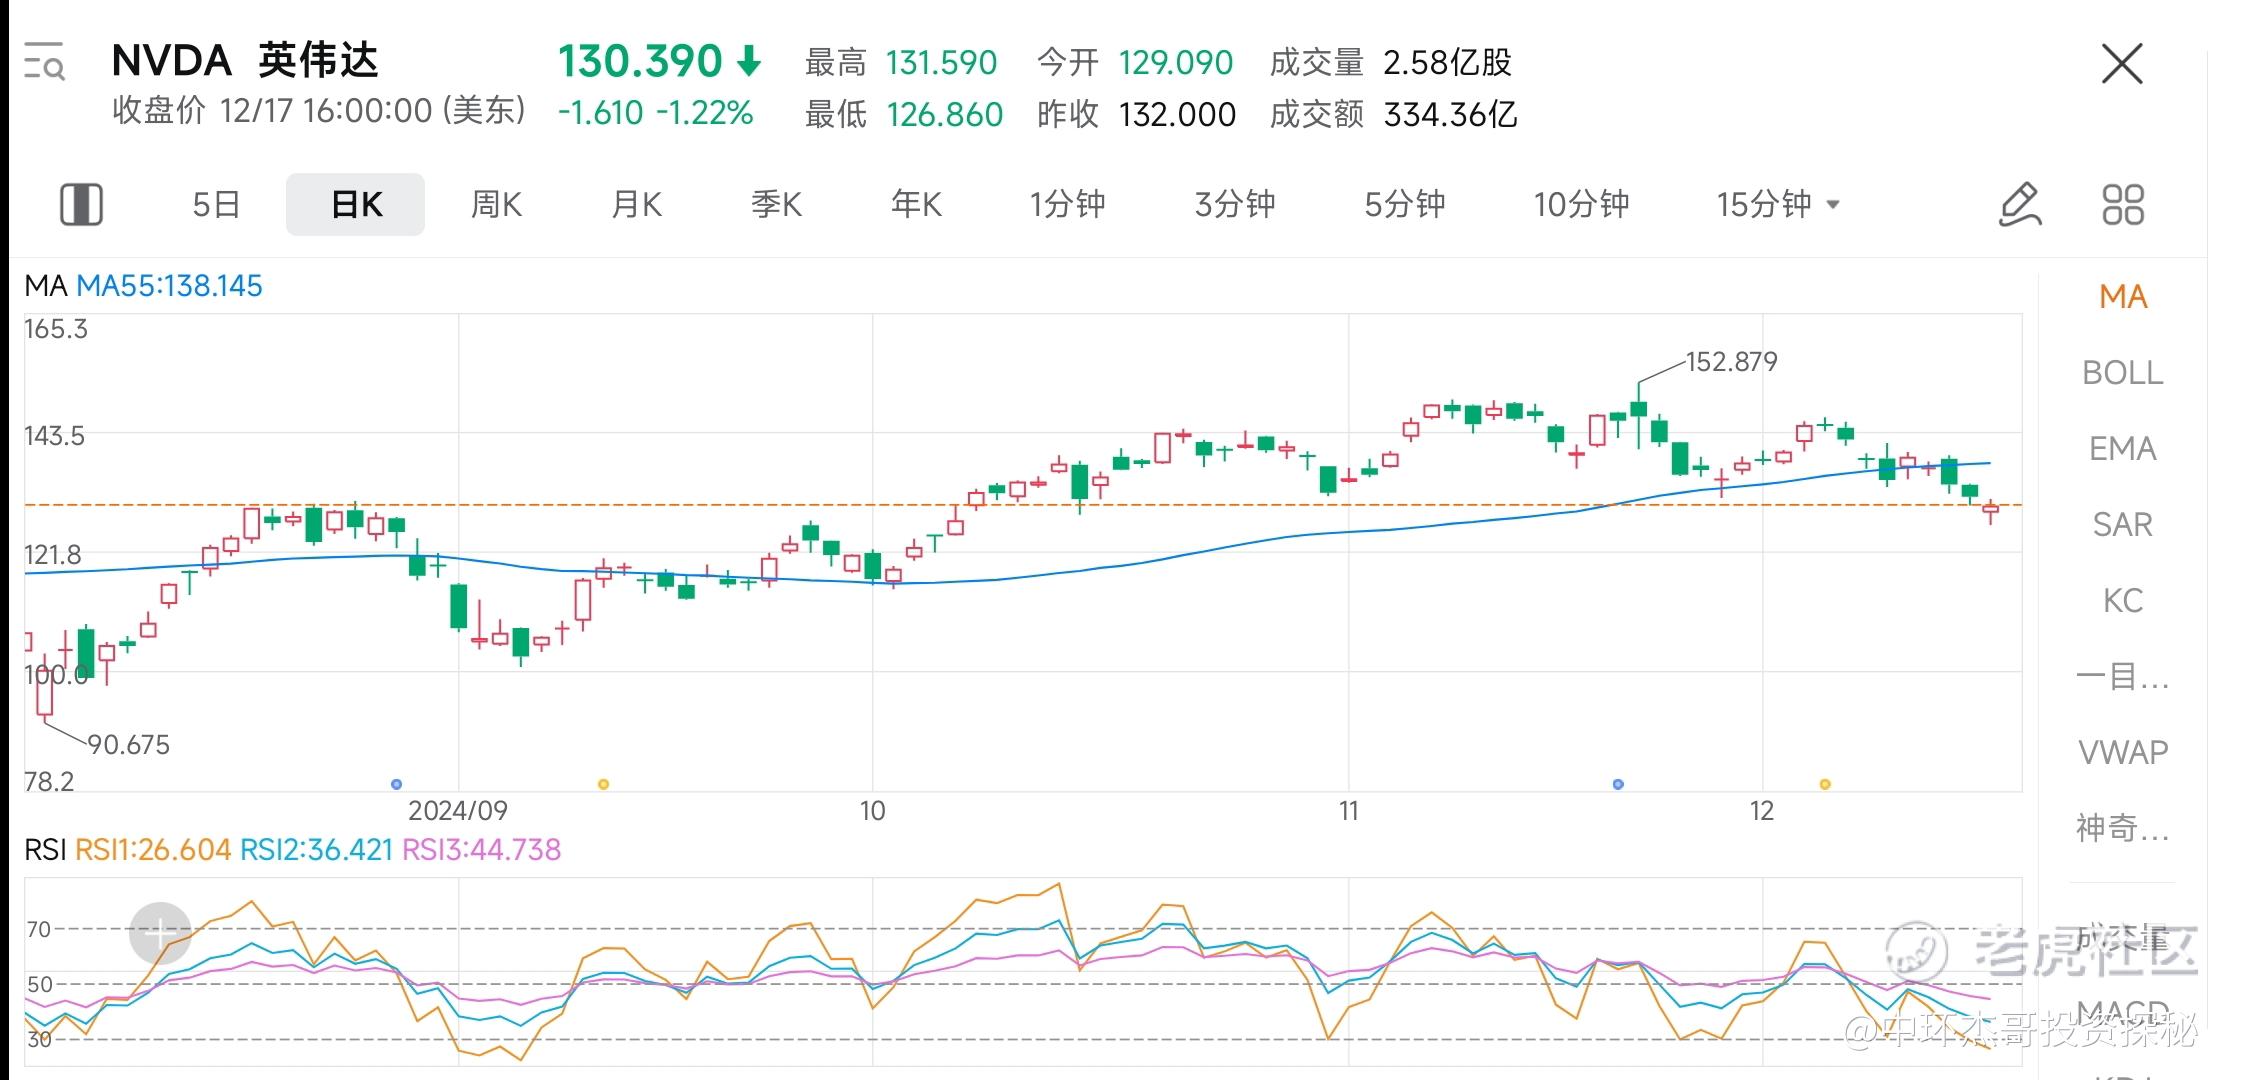Viewport: 2242px width, 1080px height.
Task: Click the 90.675 low price annotation
Action: pos(129,745)
